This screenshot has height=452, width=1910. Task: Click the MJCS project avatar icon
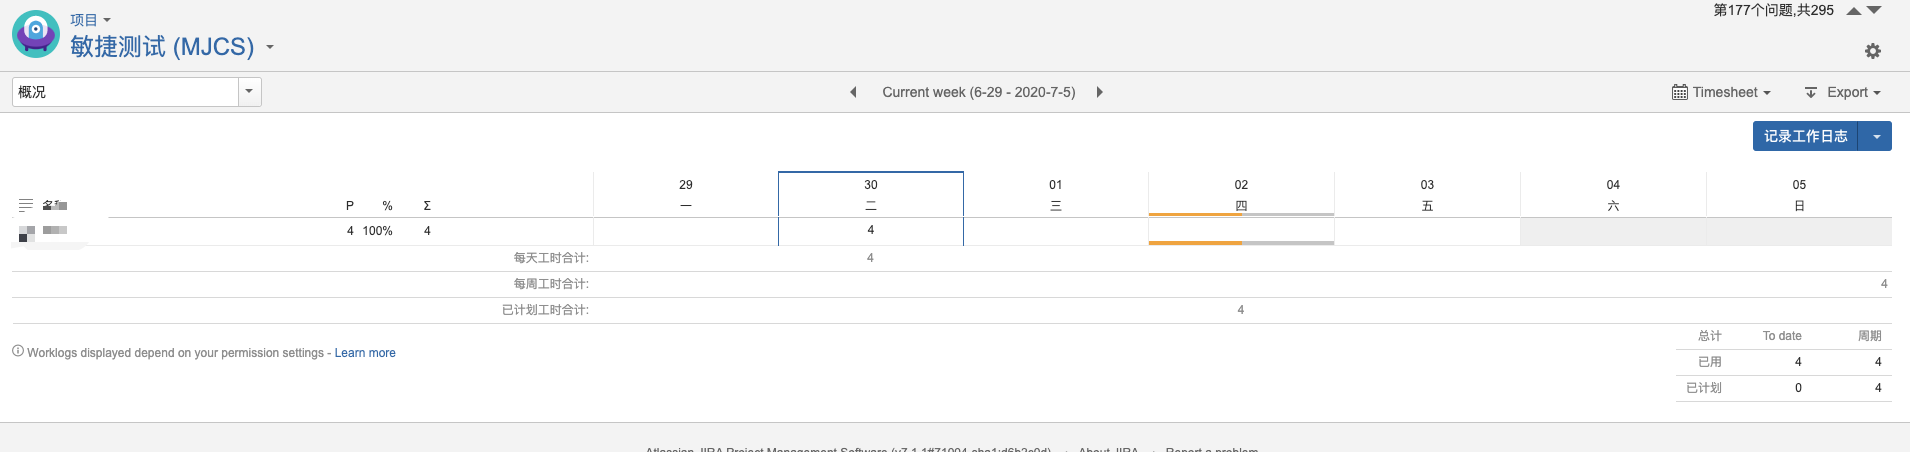(x=36, y=34)
